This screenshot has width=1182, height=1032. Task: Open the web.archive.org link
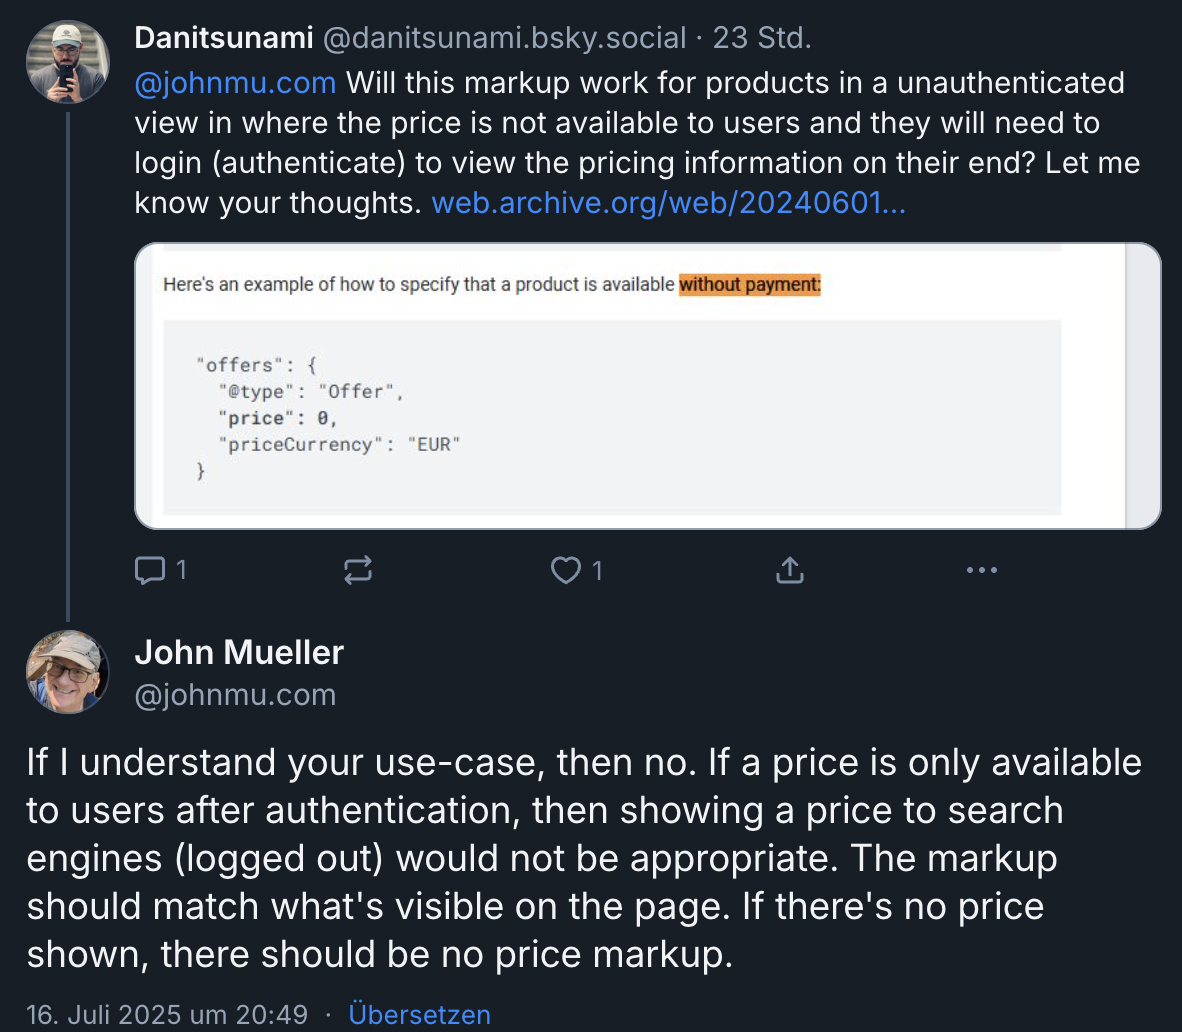tap(668, 203)
